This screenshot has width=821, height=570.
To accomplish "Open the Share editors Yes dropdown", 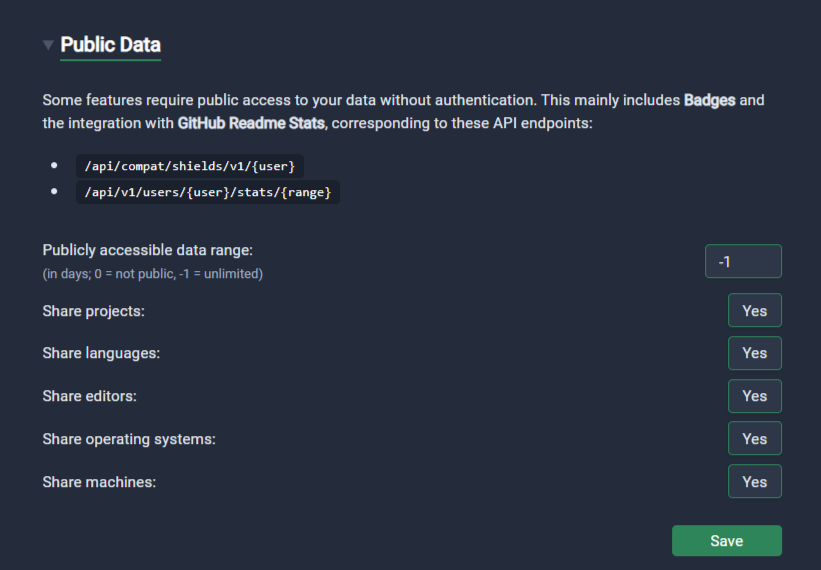I will tap(755, 396).
